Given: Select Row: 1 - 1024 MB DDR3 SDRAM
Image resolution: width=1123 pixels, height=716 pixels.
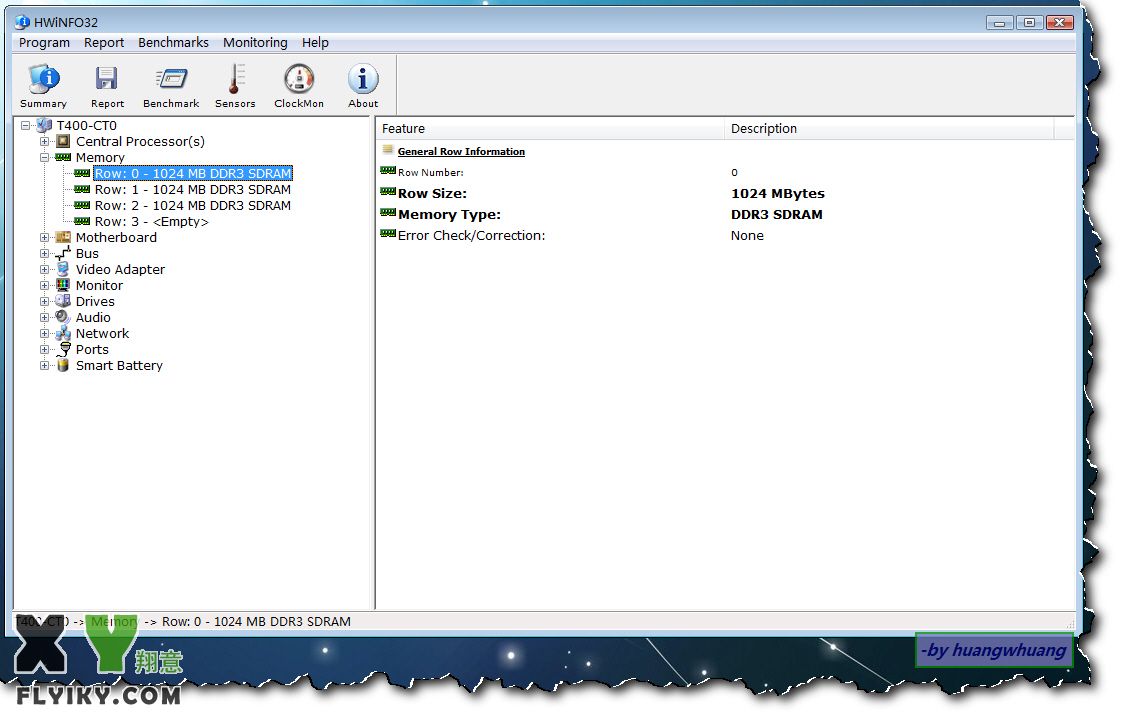Looking at the screenshot, I should pos(192,189).
